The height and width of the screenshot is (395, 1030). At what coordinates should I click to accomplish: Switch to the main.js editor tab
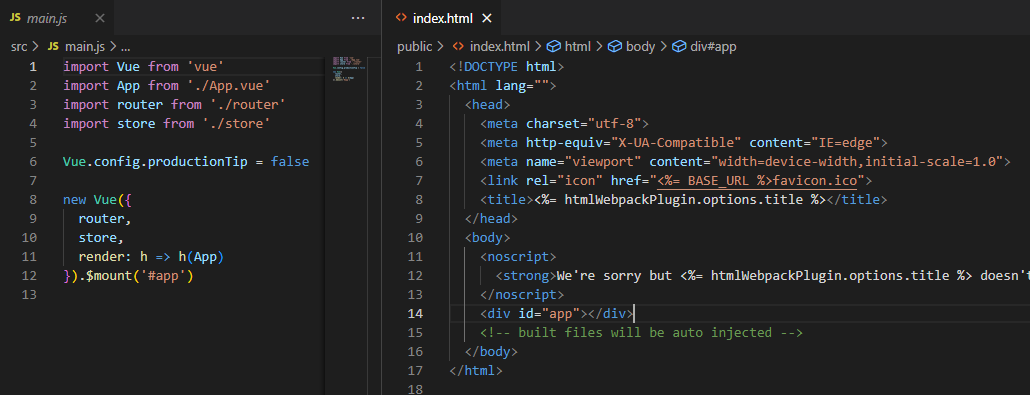click(x=57, y=18)
